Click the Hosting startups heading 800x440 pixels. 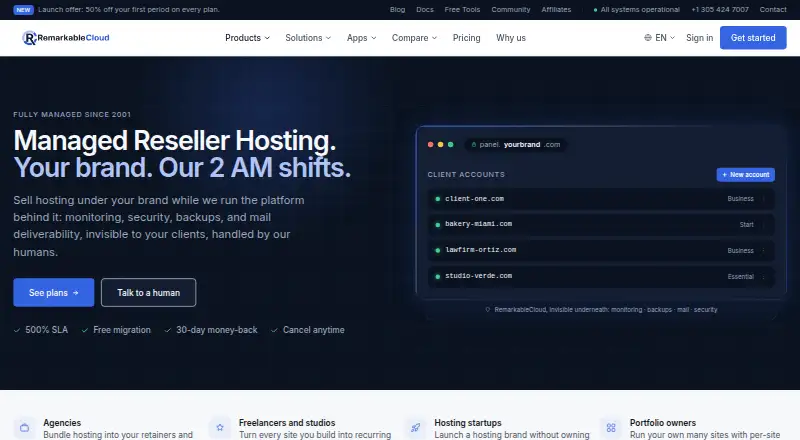468,423
